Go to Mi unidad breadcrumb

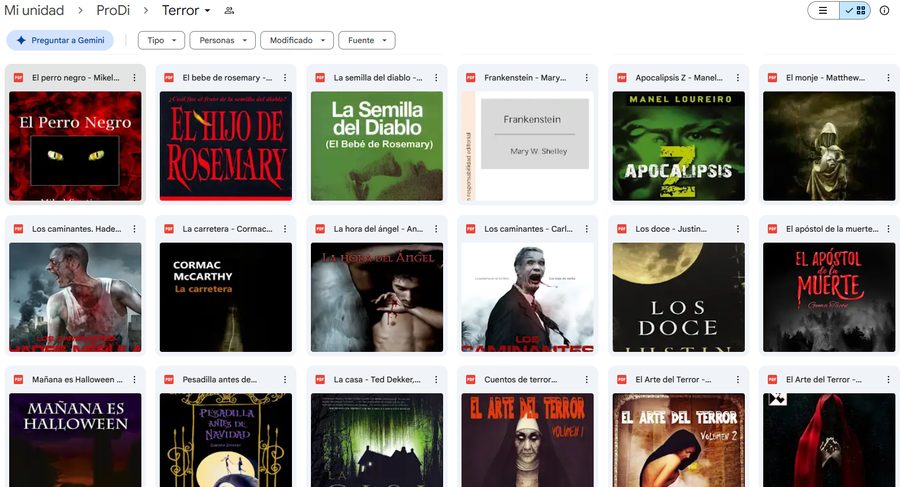coord(34,10)
